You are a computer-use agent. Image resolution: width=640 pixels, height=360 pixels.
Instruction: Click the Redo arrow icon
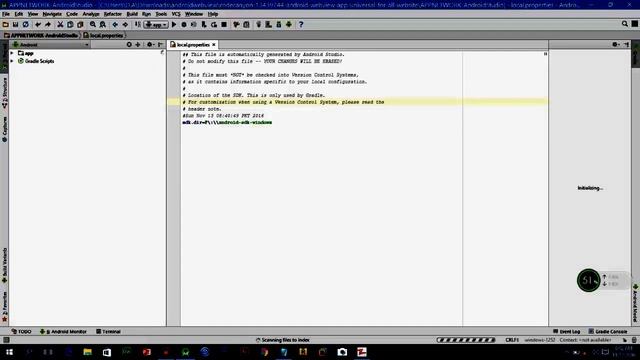[48, 24]
